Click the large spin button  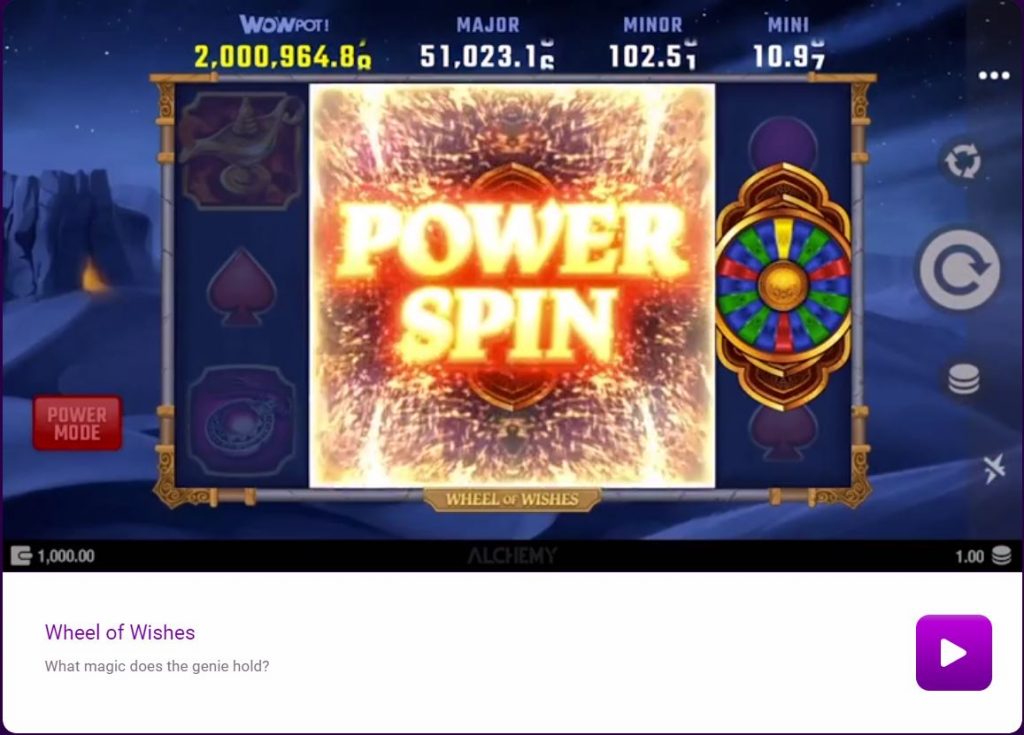point(959,269)
